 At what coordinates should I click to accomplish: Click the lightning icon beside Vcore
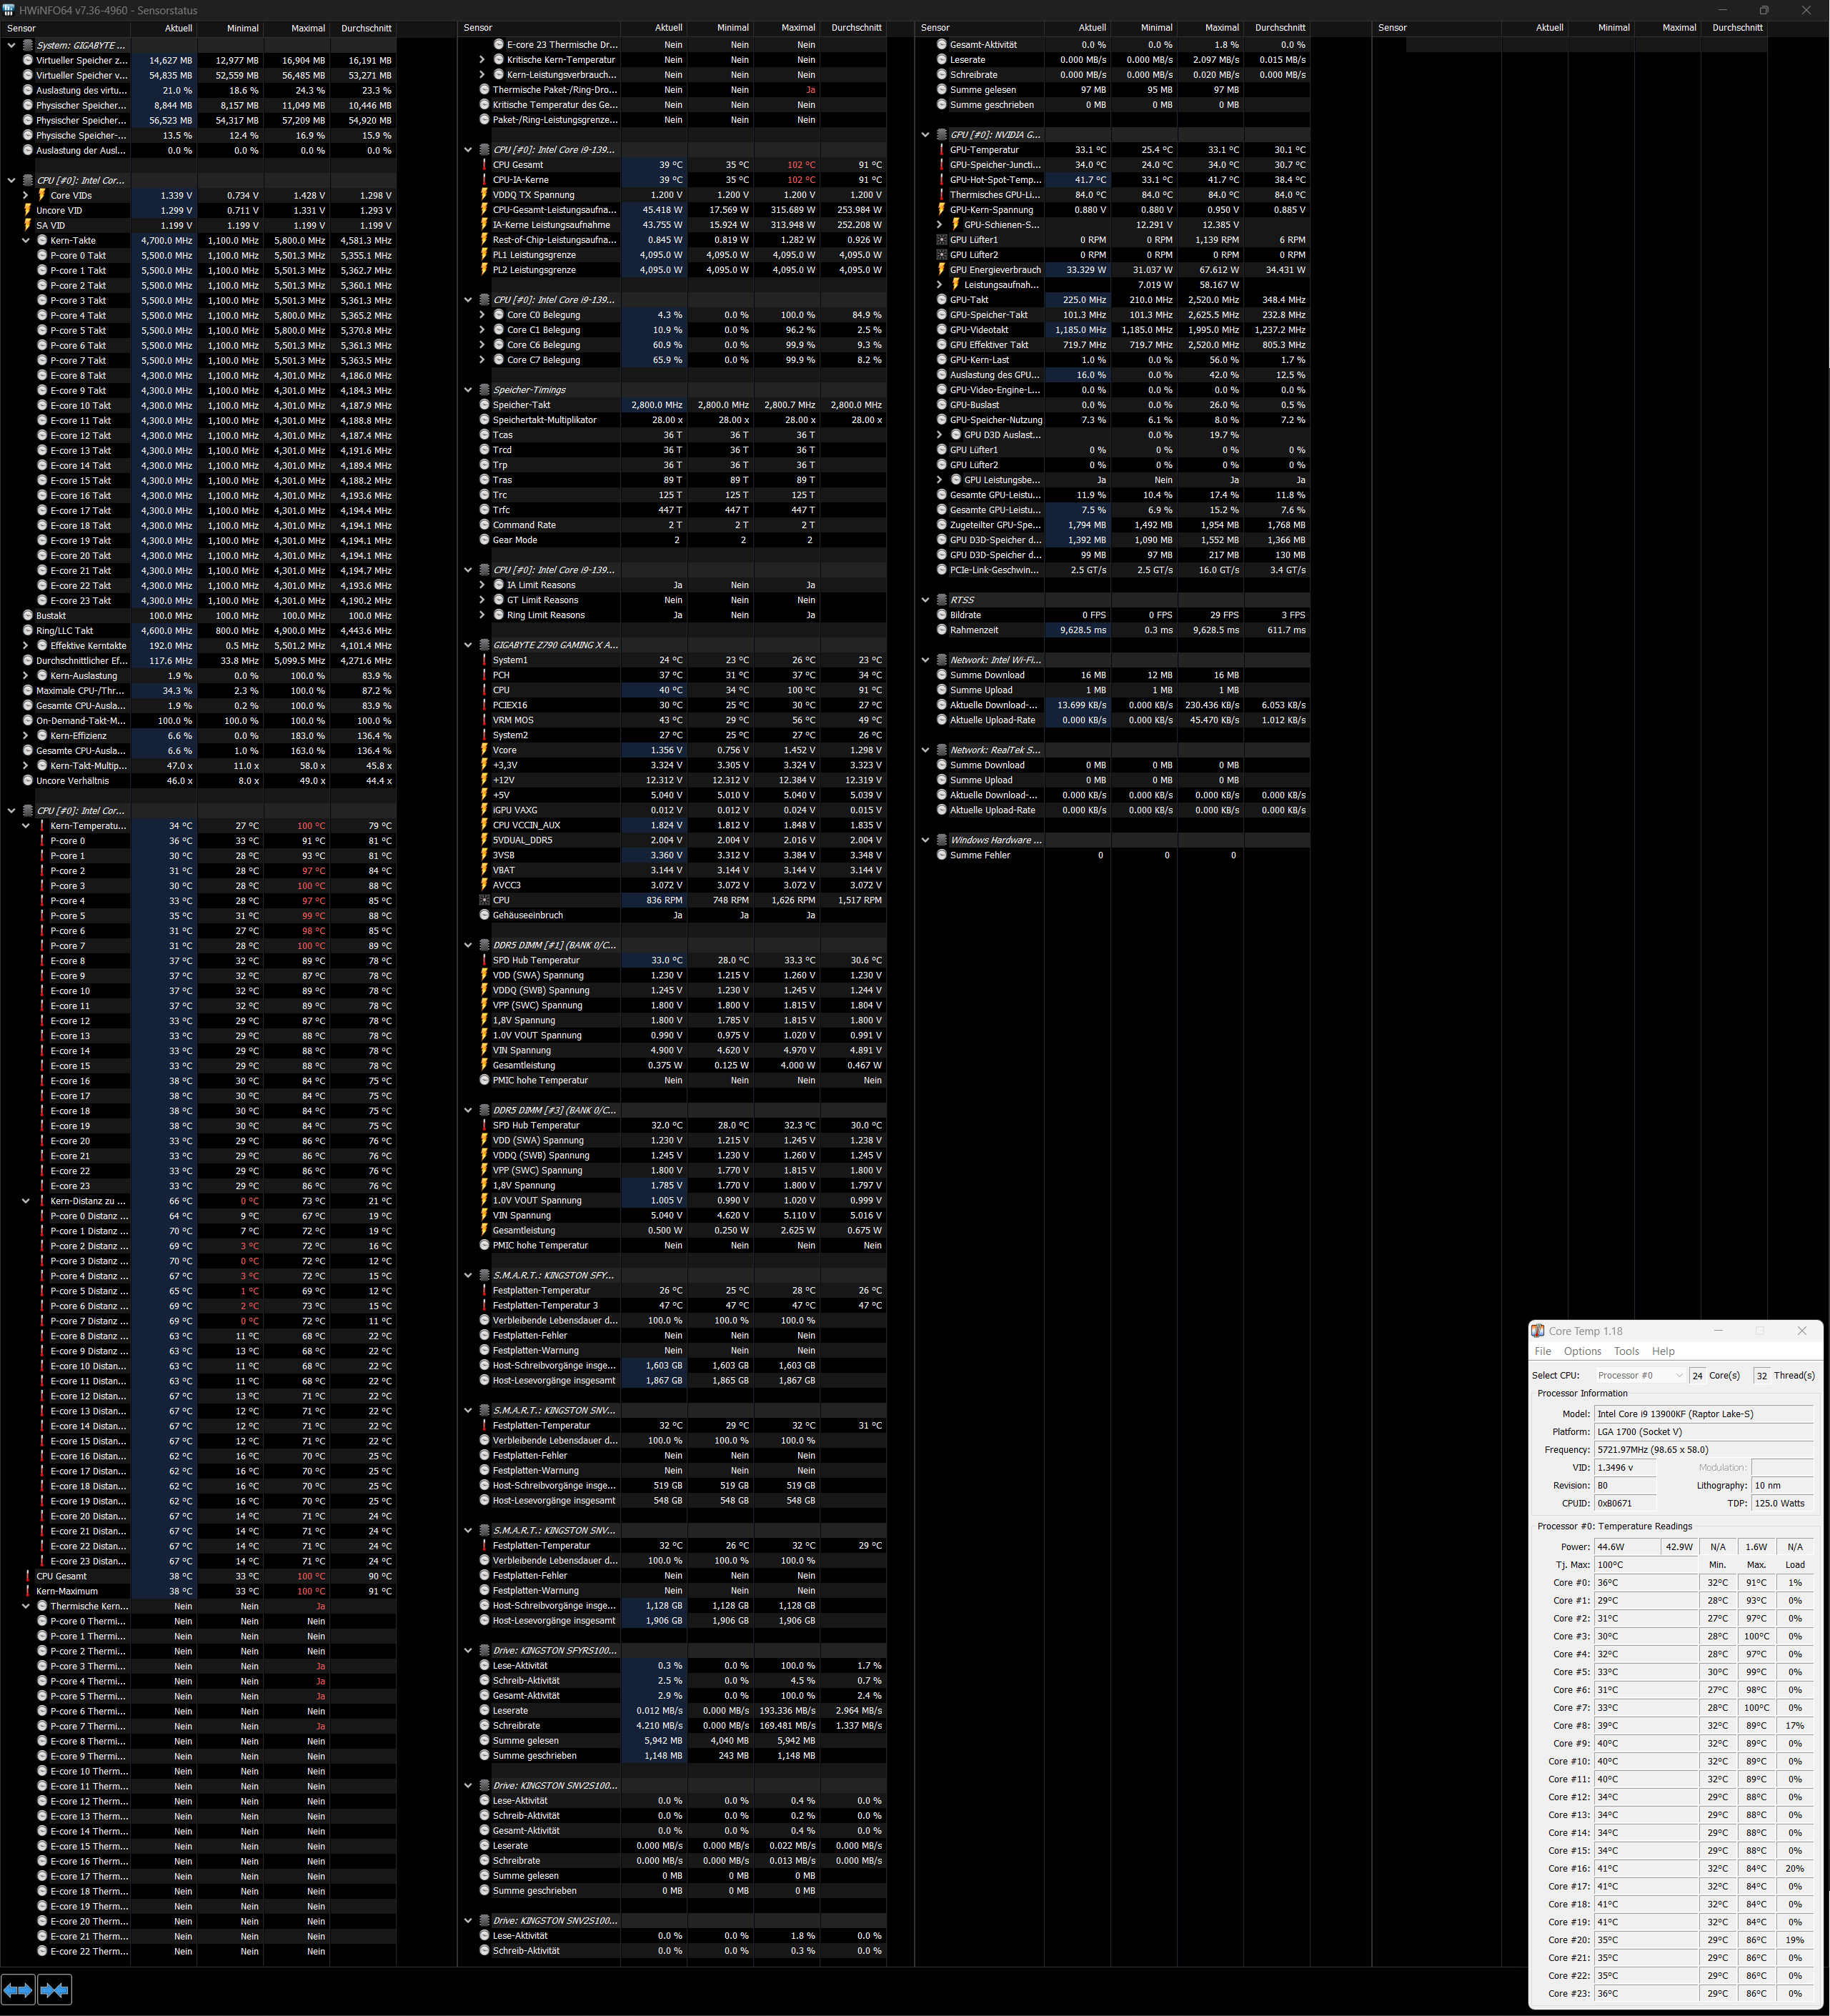point(484,750)
